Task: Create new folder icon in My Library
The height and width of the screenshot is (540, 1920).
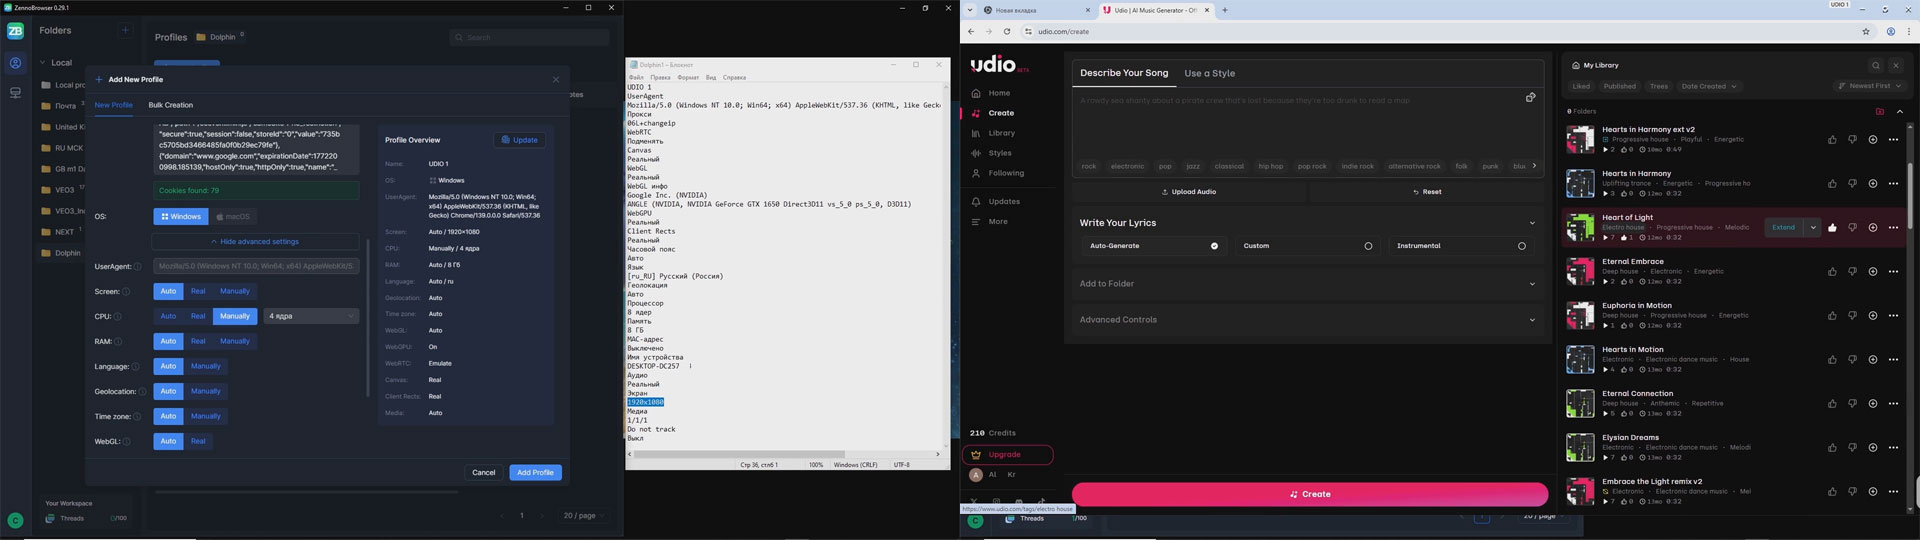Action: [x=1880, y=111]
